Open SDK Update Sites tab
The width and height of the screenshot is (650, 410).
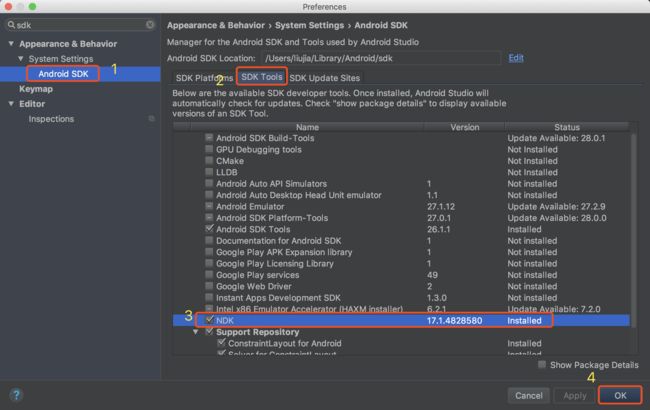pyautogui.click(x=325, y=78)
